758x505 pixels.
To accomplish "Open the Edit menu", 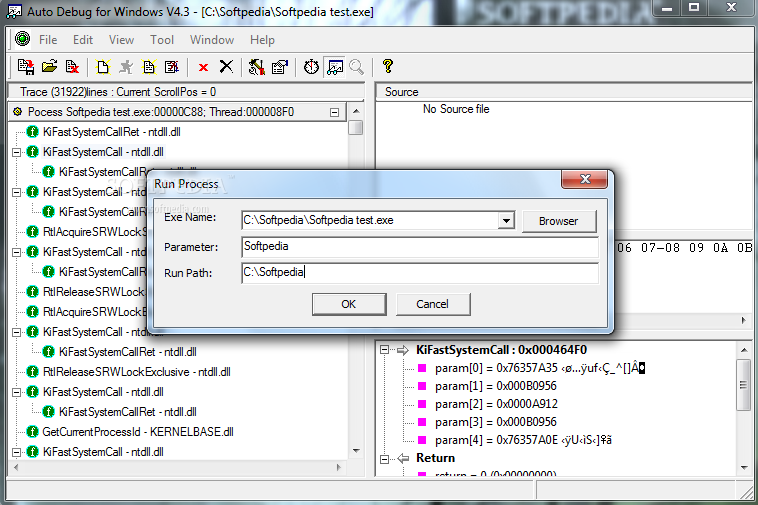I will pyautogui.click(x=83, y=40).
